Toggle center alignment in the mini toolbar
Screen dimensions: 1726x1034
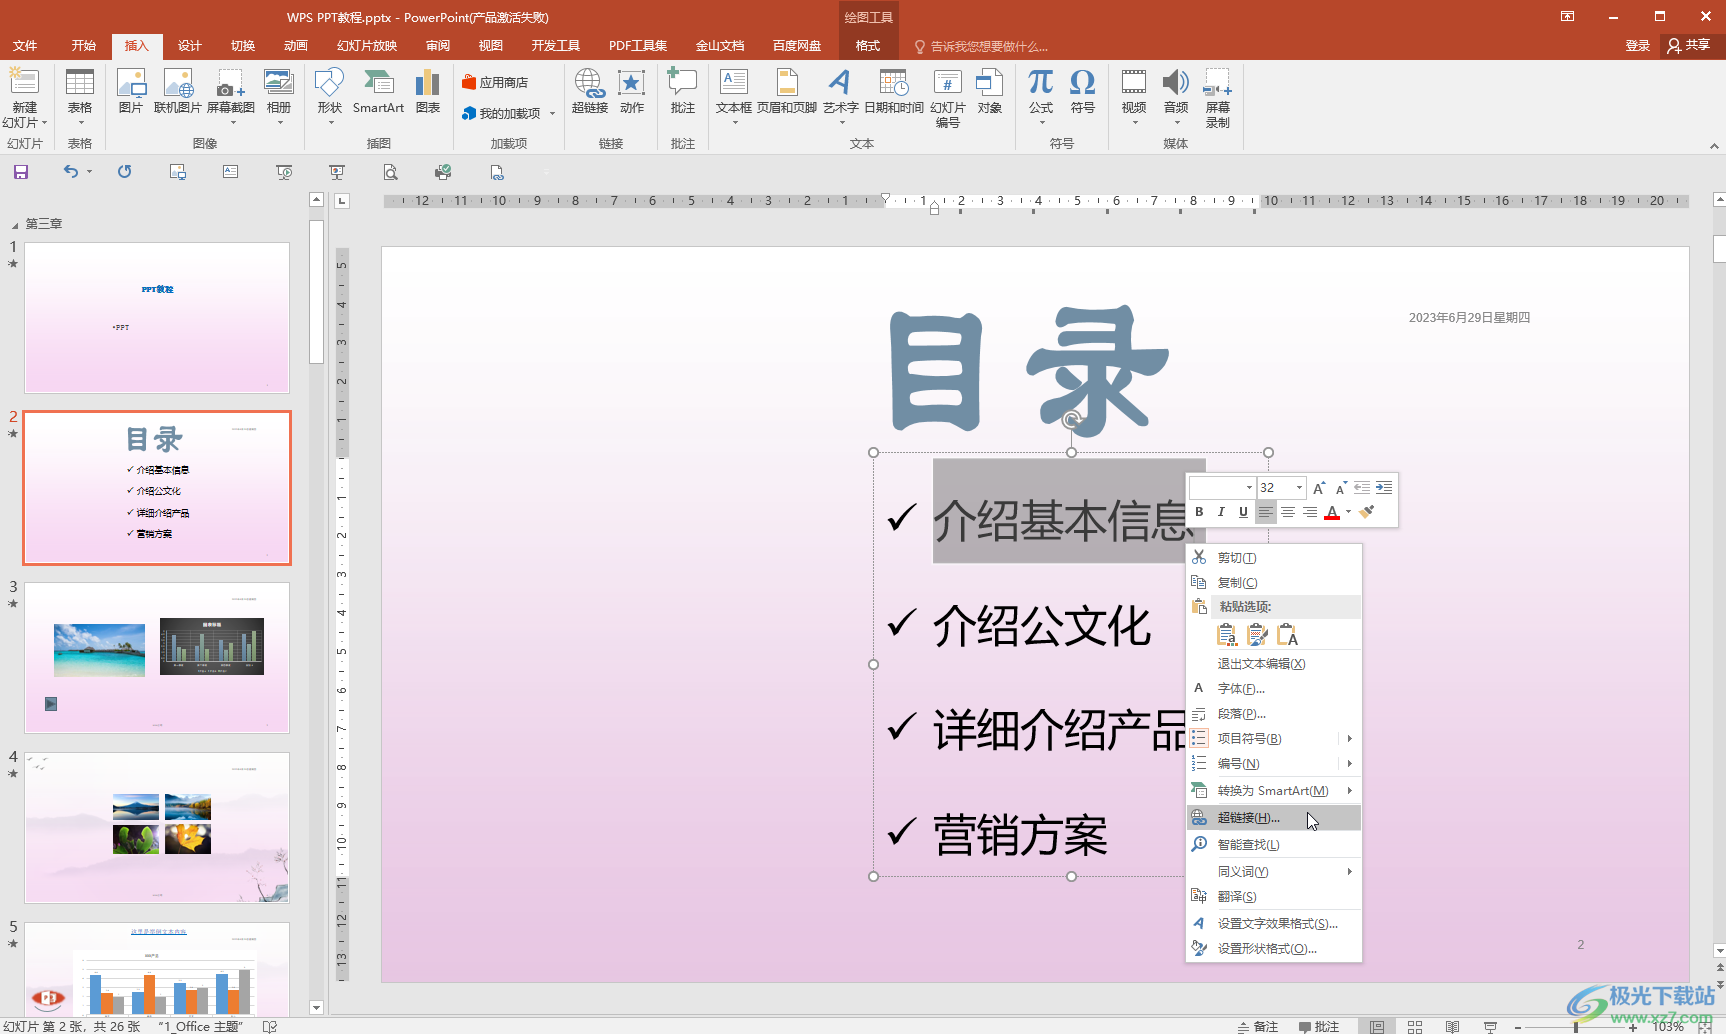pyautogui.click(x=1288, y=512)
